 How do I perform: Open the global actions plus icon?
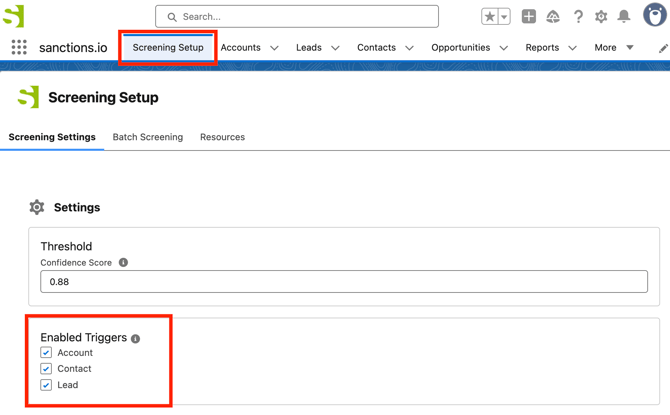pyautogui.click(x=529, y=17)
